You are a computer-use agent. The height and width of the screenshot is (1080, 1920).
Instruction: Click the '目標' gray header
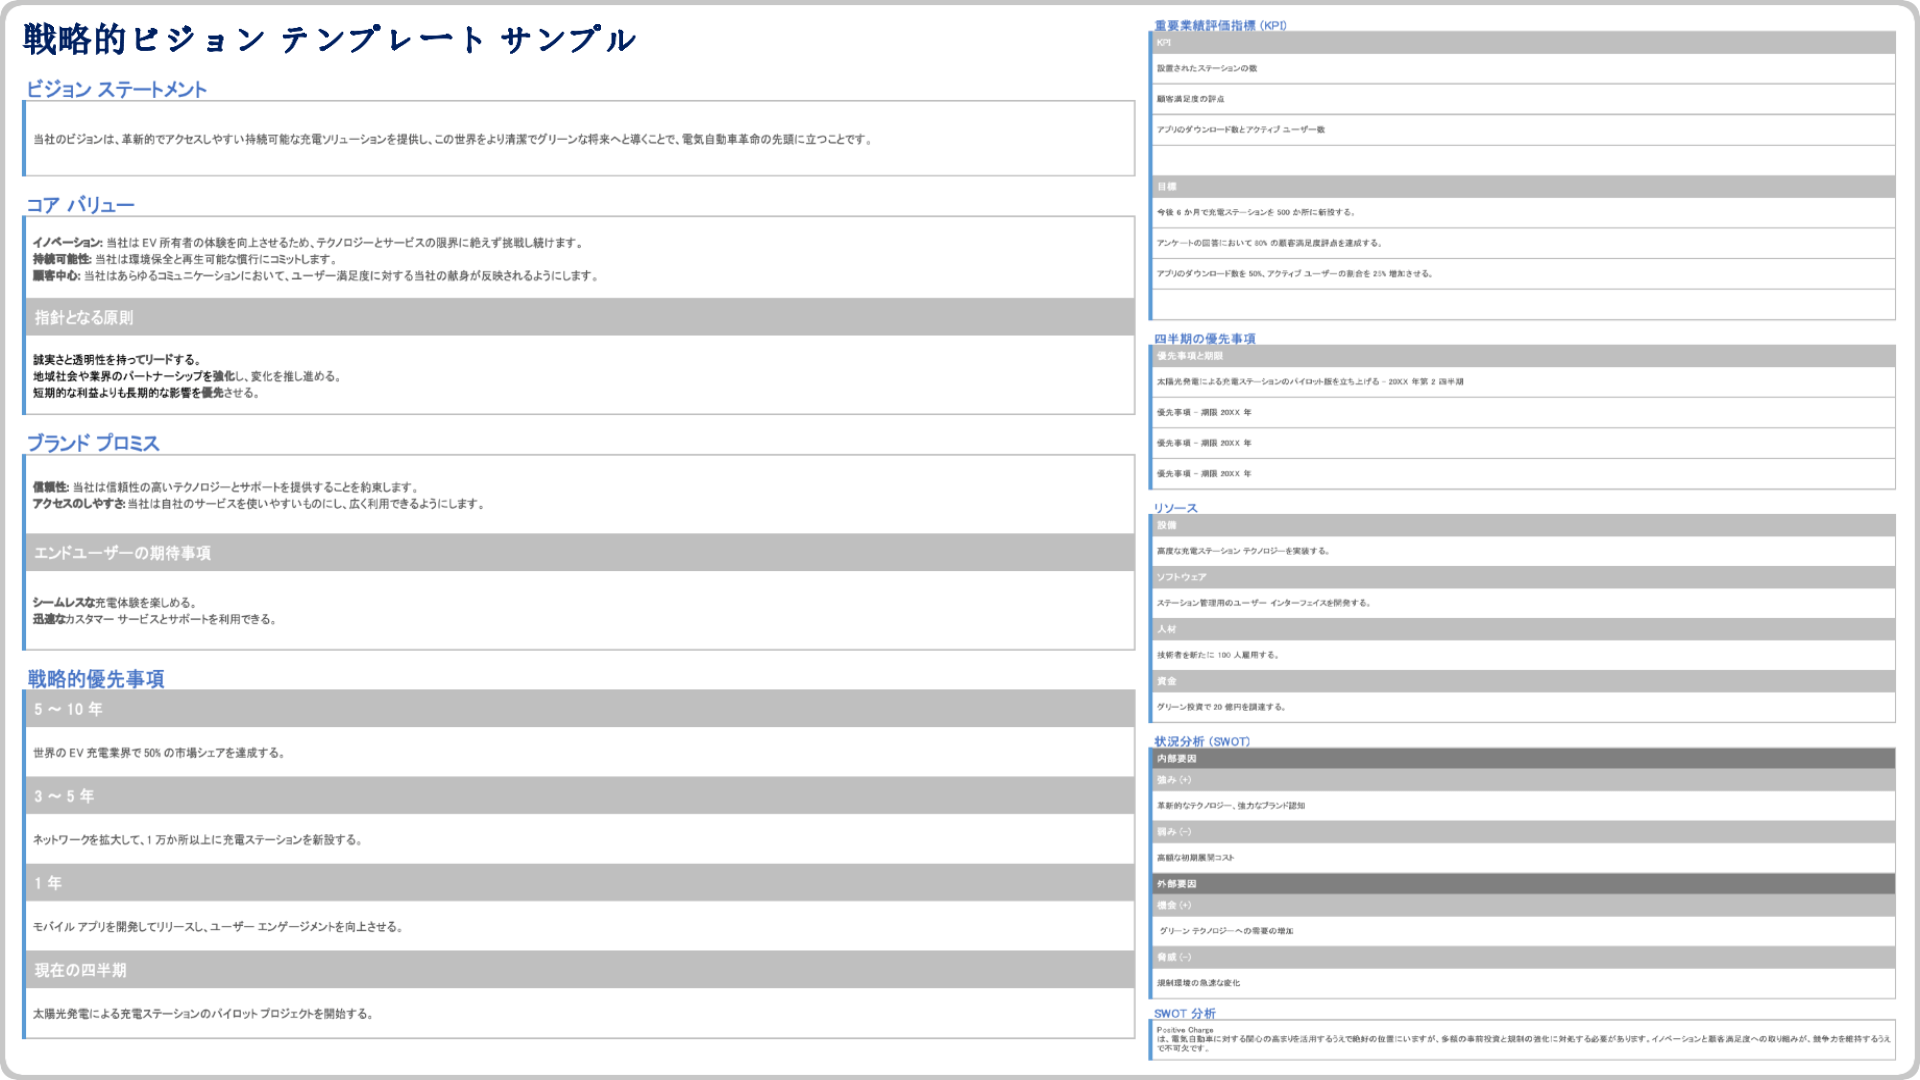1524,186
